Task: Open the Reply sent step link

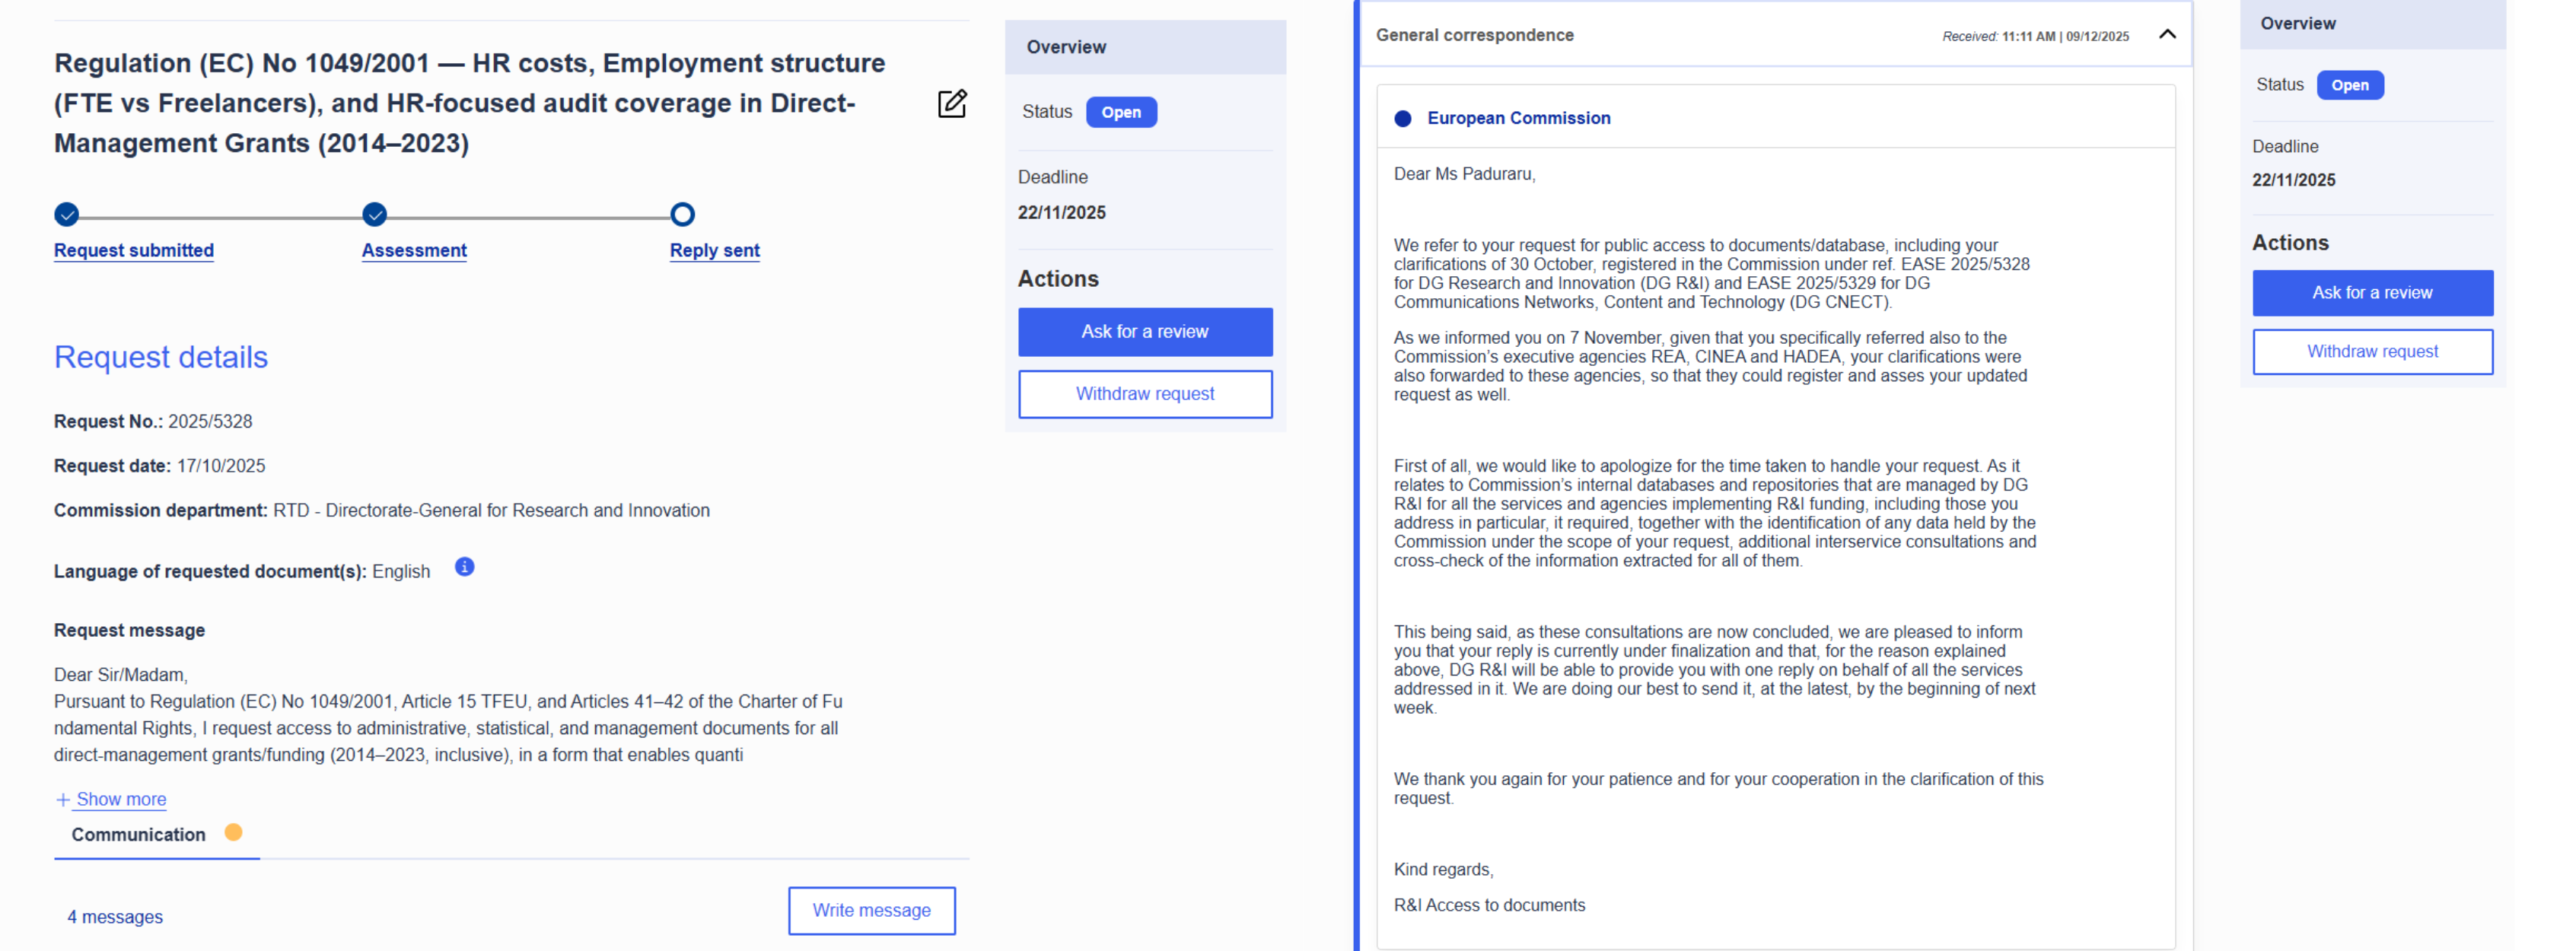Action: tap(714, 250)
